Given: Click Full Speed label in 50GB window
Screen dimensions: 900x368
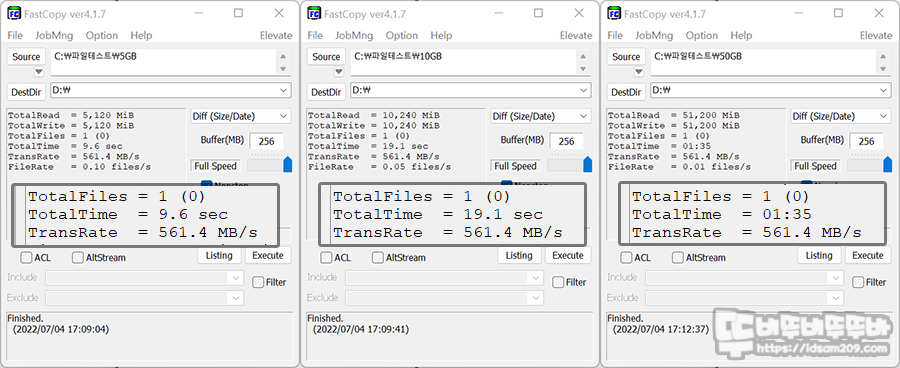Looking at the screenshot, I should [815, 166].
